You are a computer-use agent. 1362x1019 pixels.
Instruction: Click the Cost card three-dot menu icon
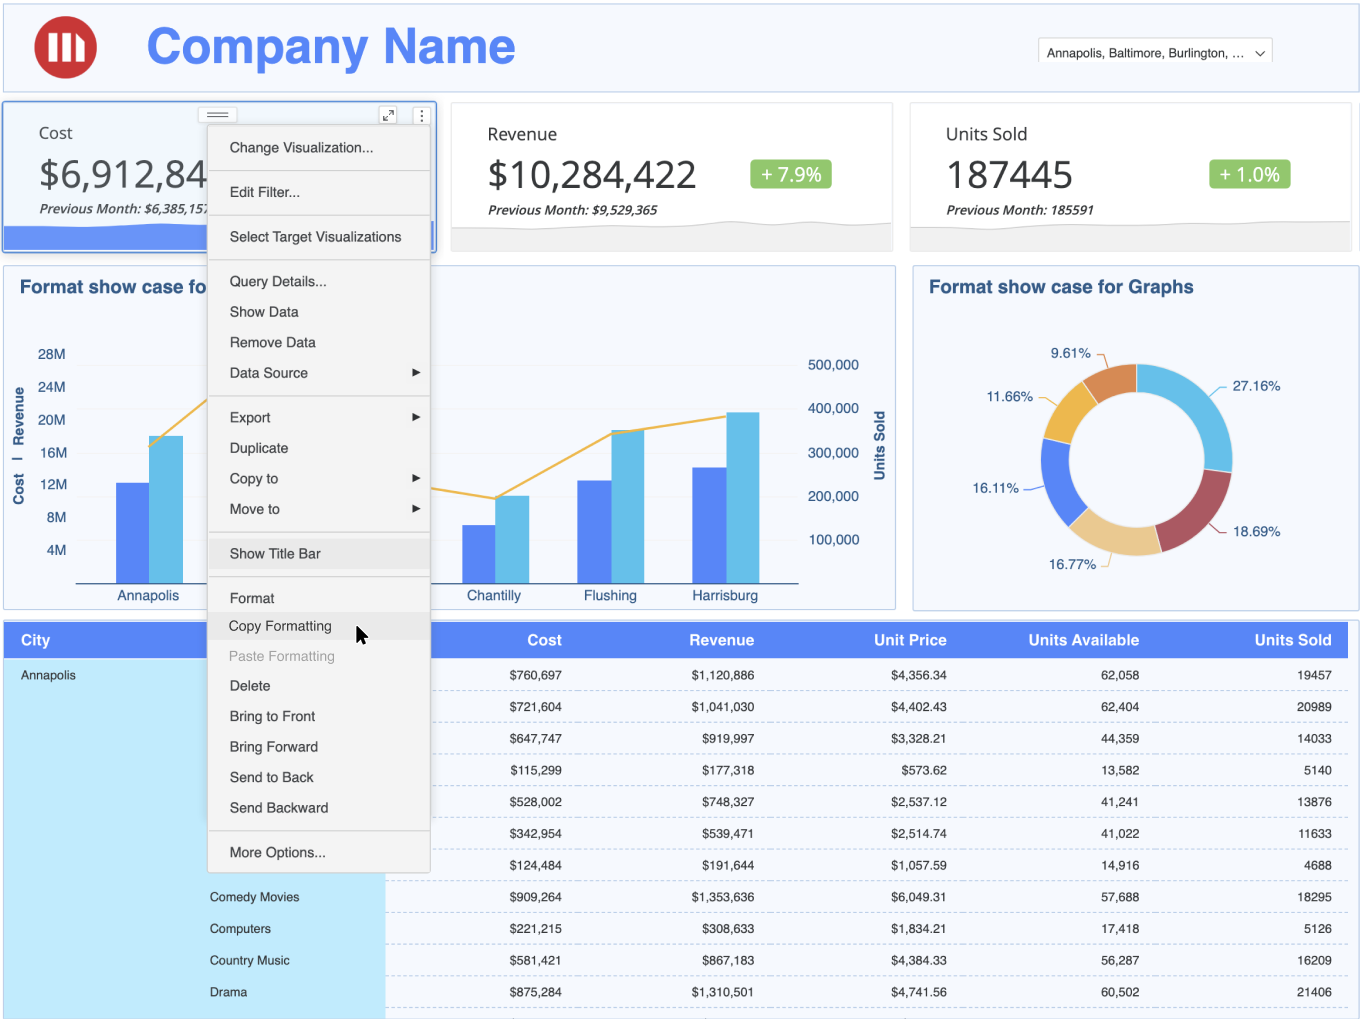tap(421, 116)
